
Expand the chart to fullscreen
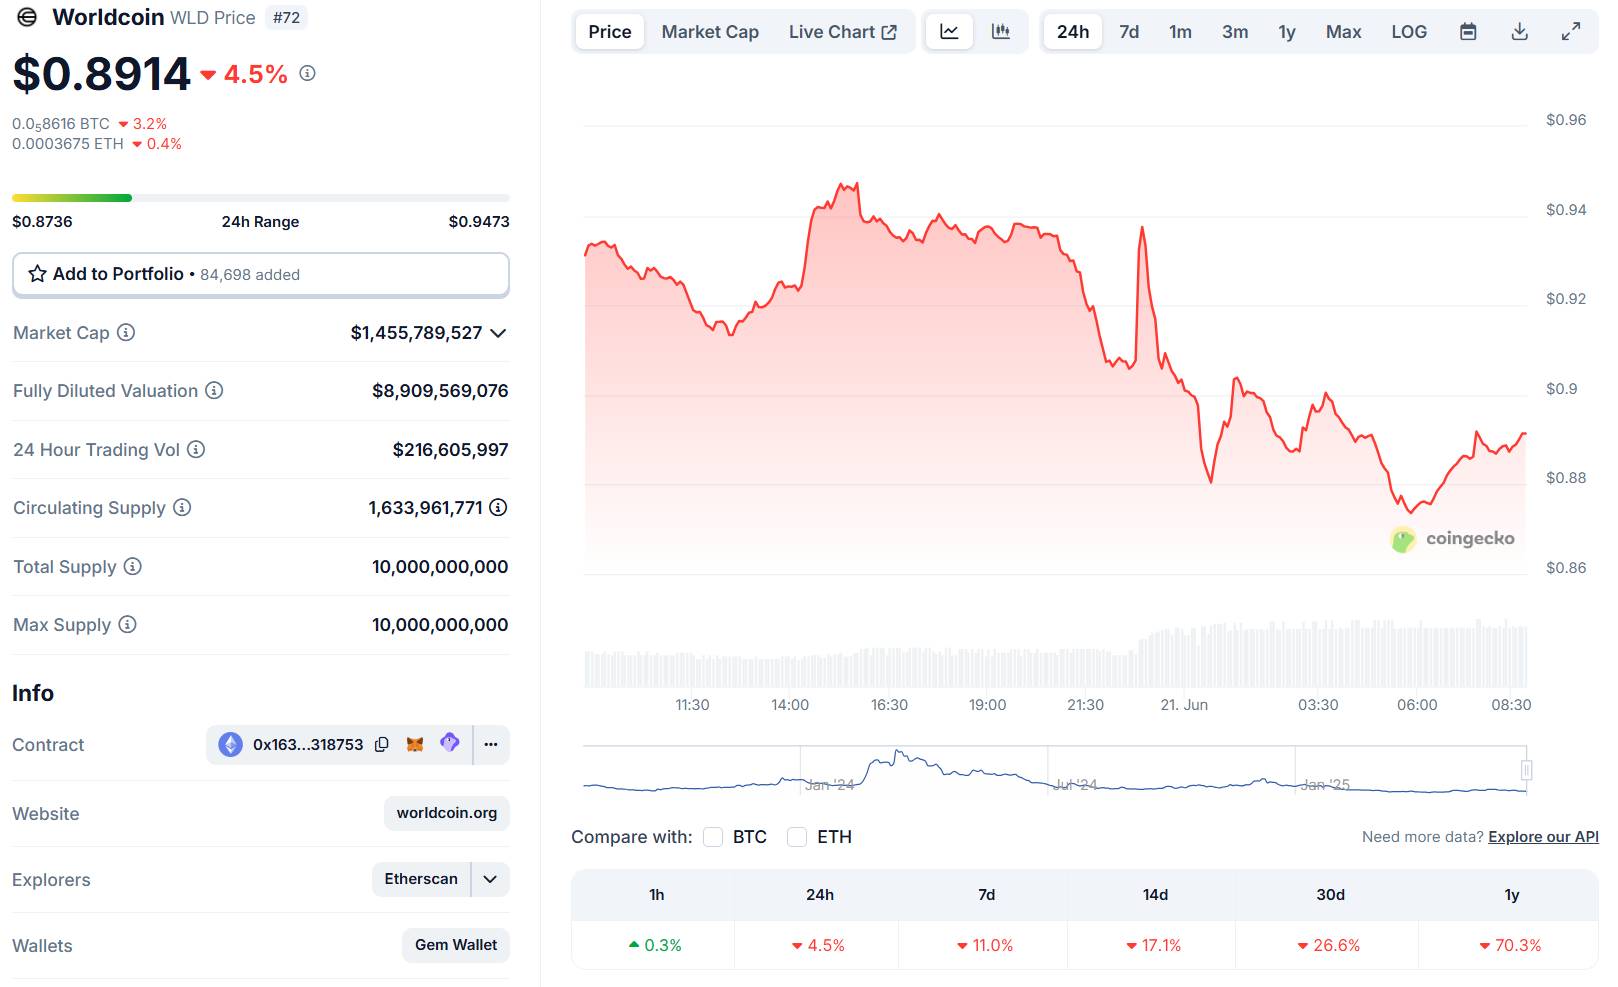(1571, 32)
